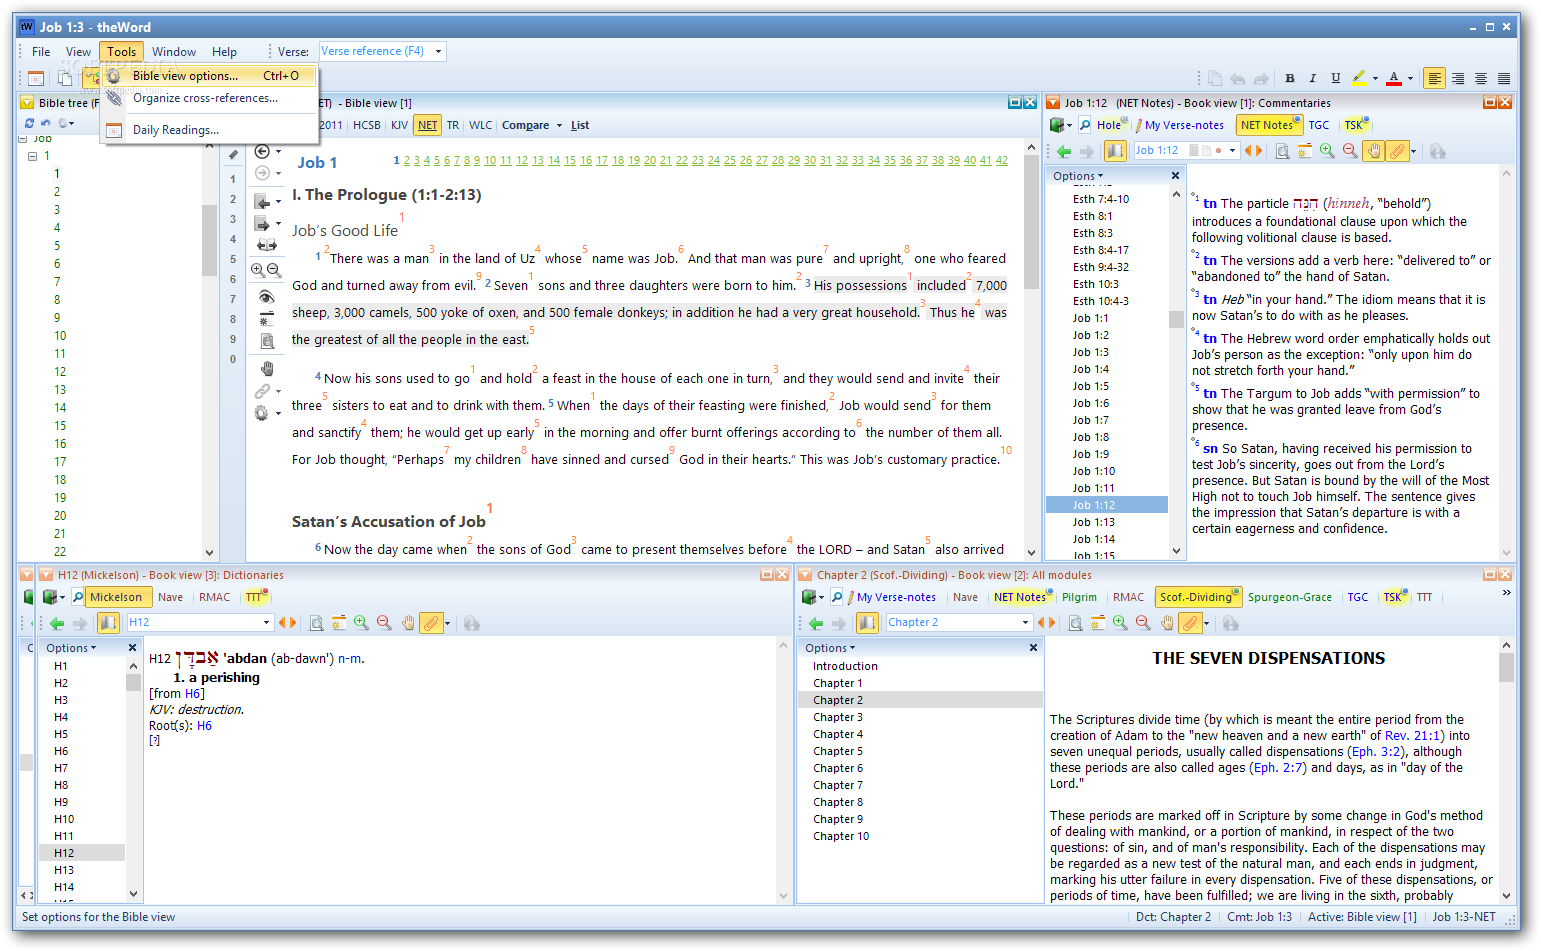Screen dimensions: 1541x951
Task: Switch book view to Spurgeon-Grace module
Action: 1290,597
